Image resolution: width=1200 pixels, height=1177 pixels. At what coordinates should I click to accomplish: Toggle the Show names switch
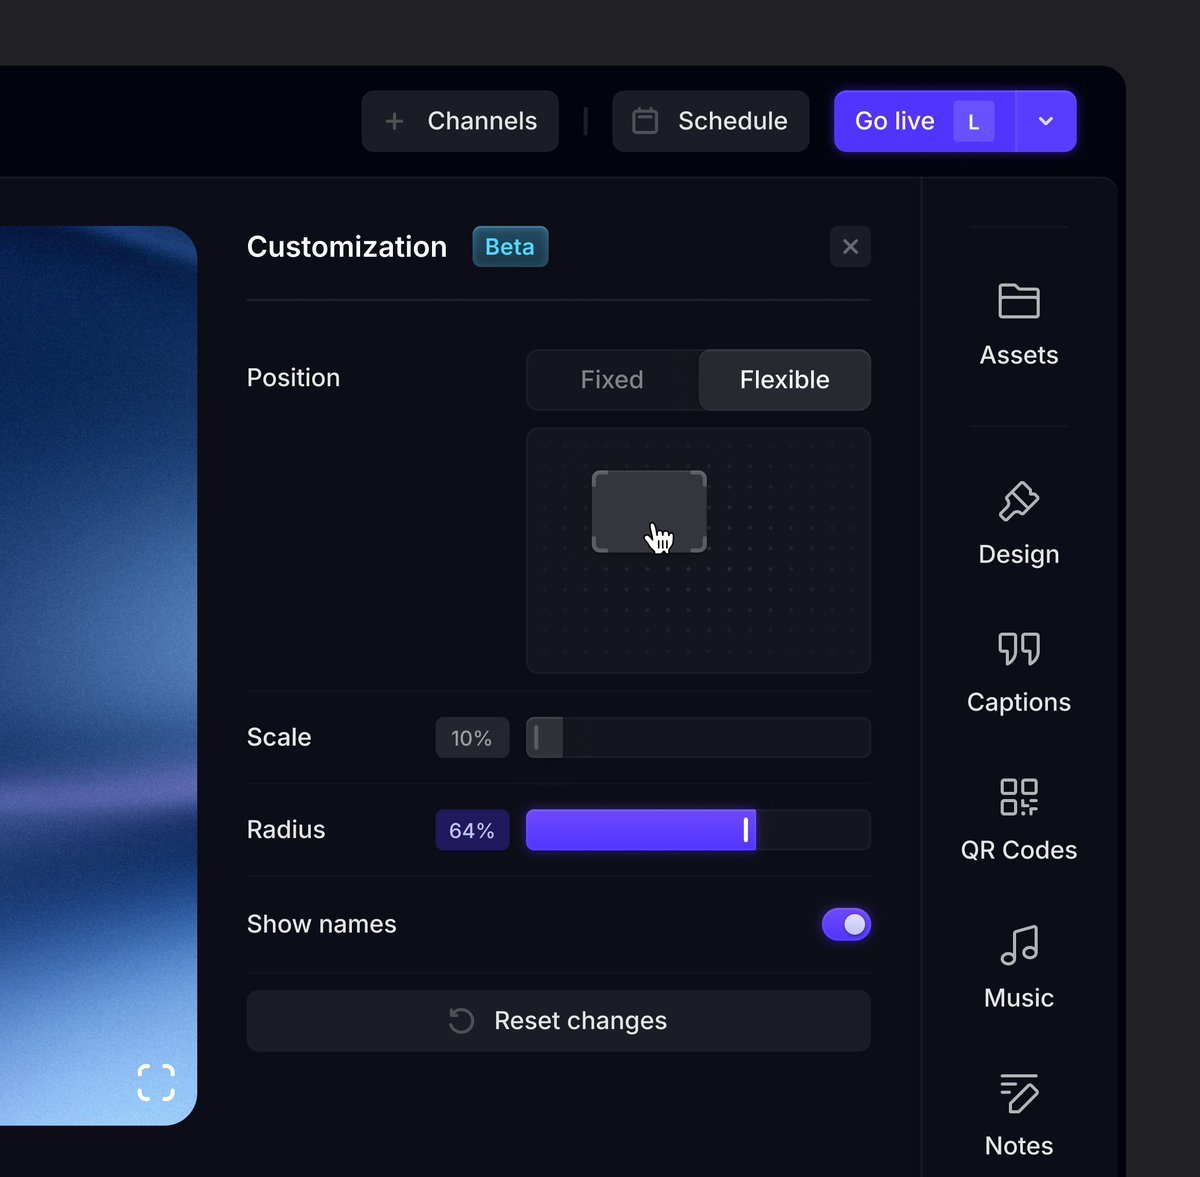[x=846, y=925]
